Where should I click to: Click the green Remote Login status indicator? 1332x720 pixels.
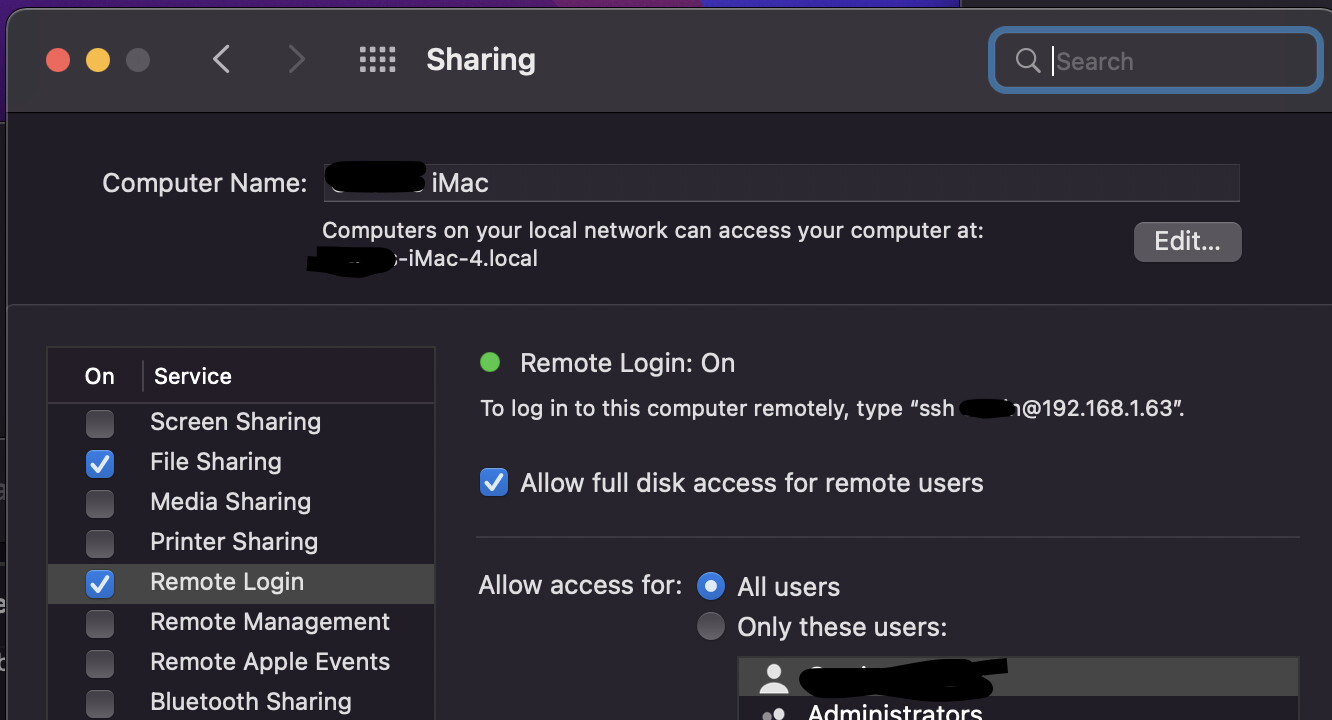[490, 362]
